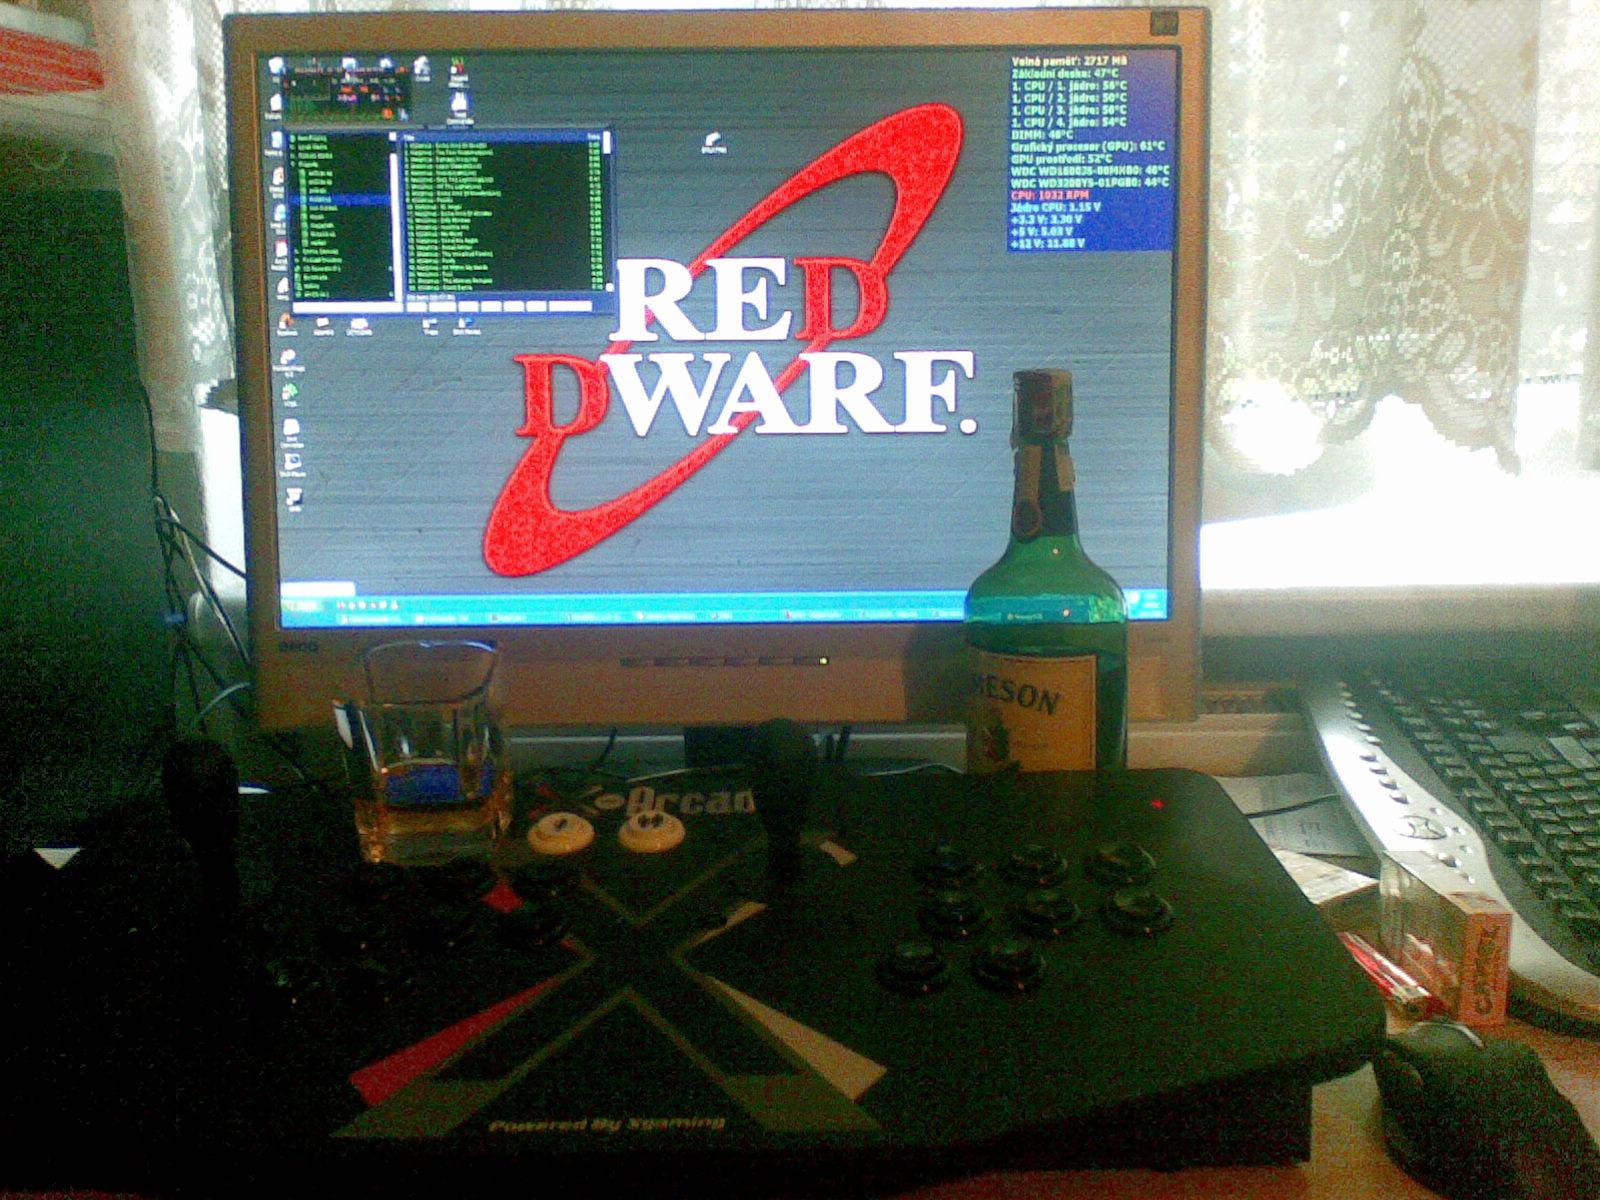Click the first track row in the playlist

(503, 145)
